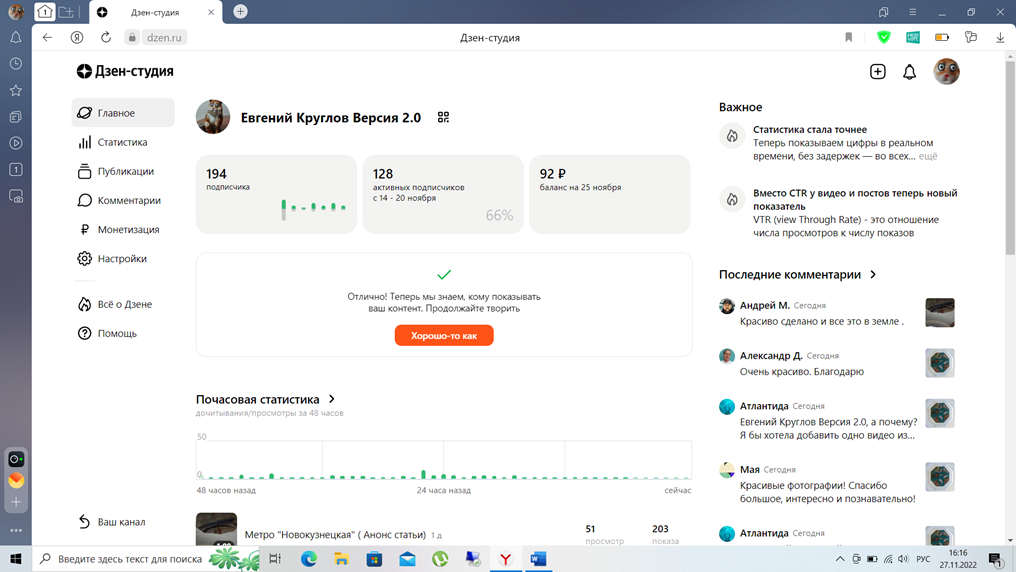Open the green shield Protect icon

(x=883, y=38)
